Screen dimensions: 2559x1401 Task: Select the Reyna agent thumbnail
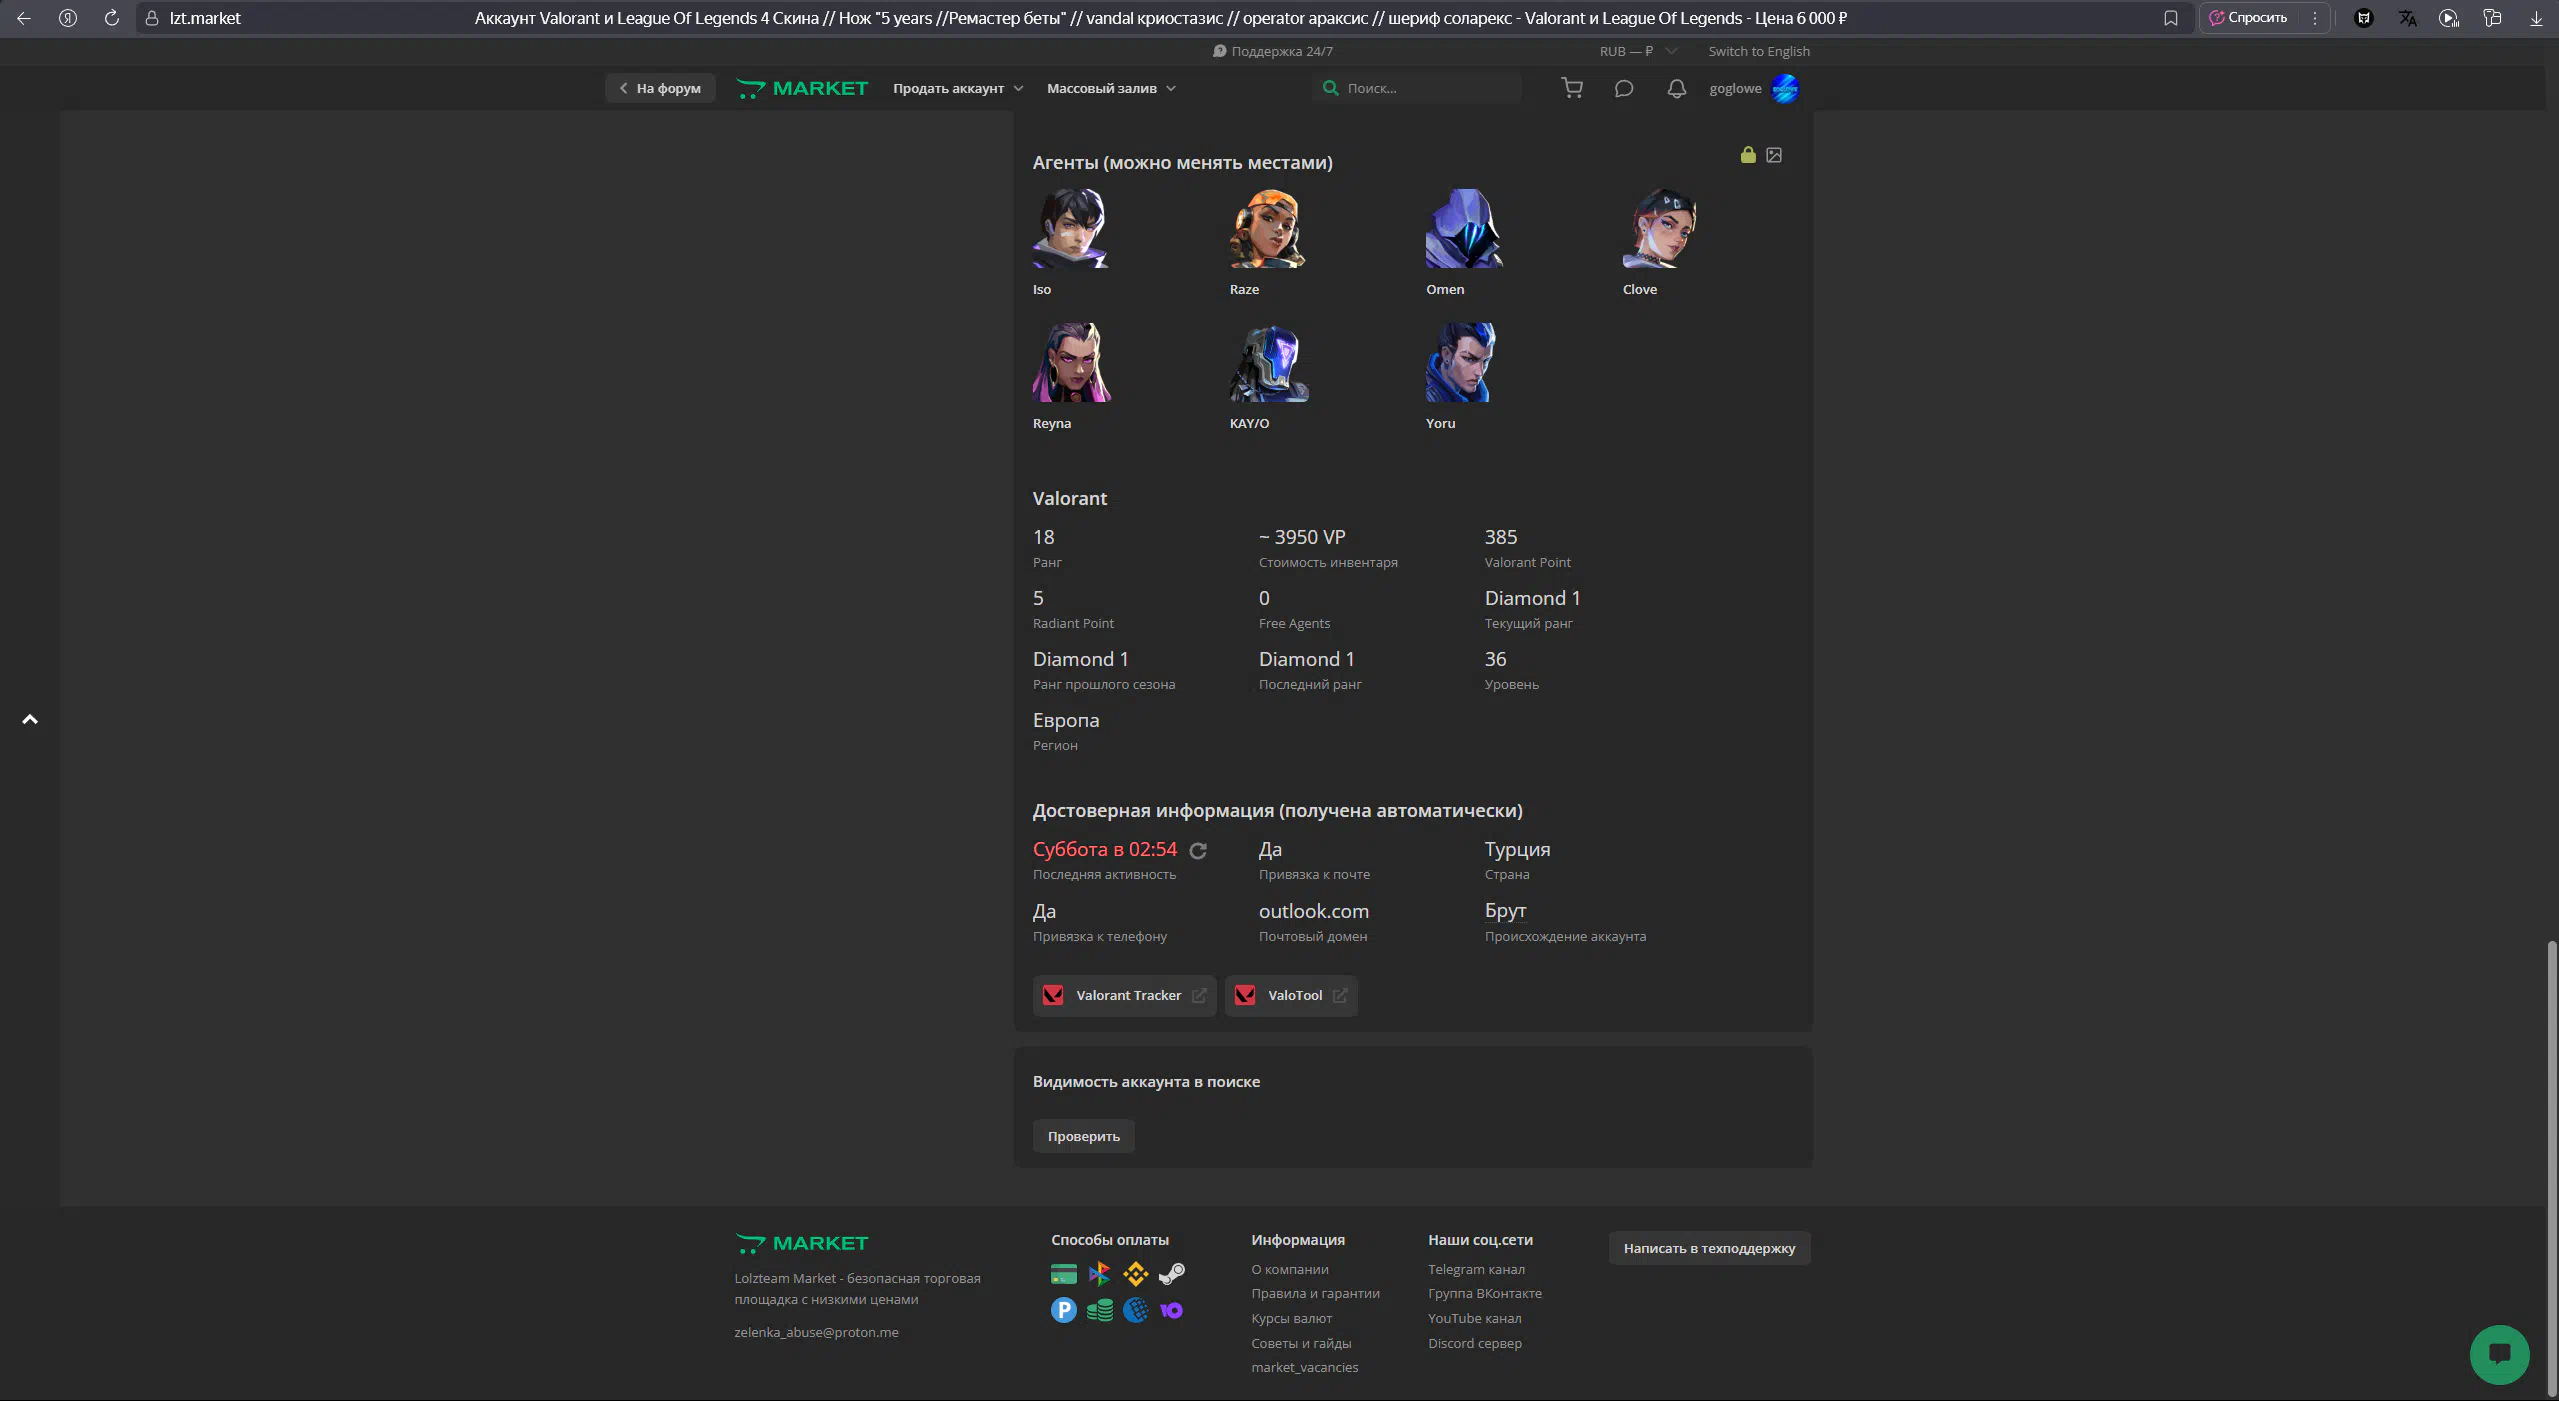tap(1071, 362)
